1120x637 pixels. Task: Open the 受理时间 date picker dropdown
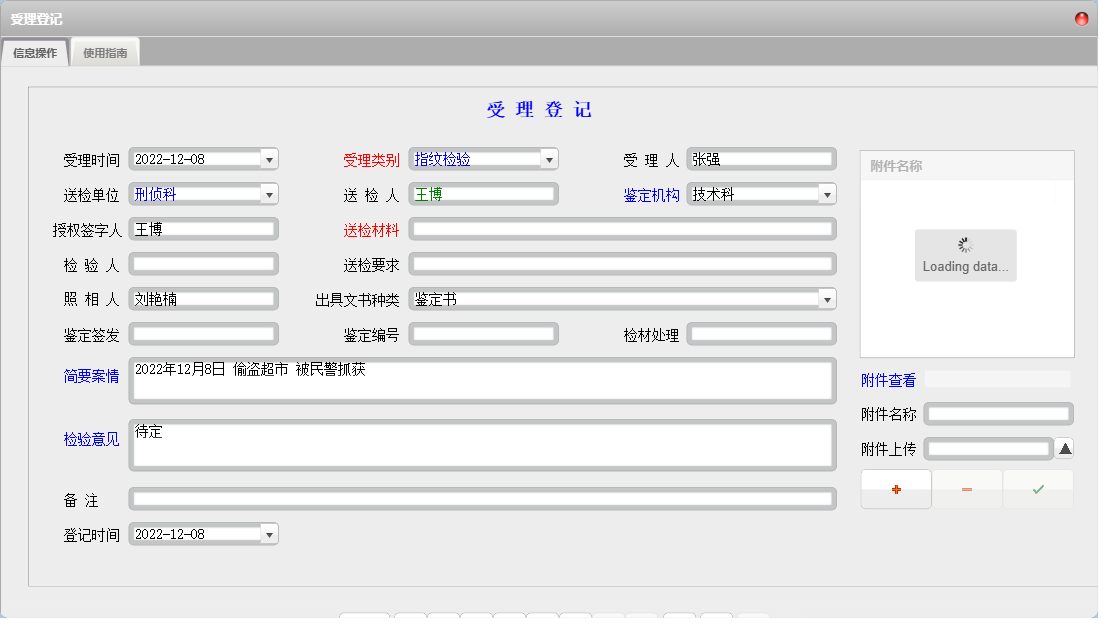click(x=268, y=158)
